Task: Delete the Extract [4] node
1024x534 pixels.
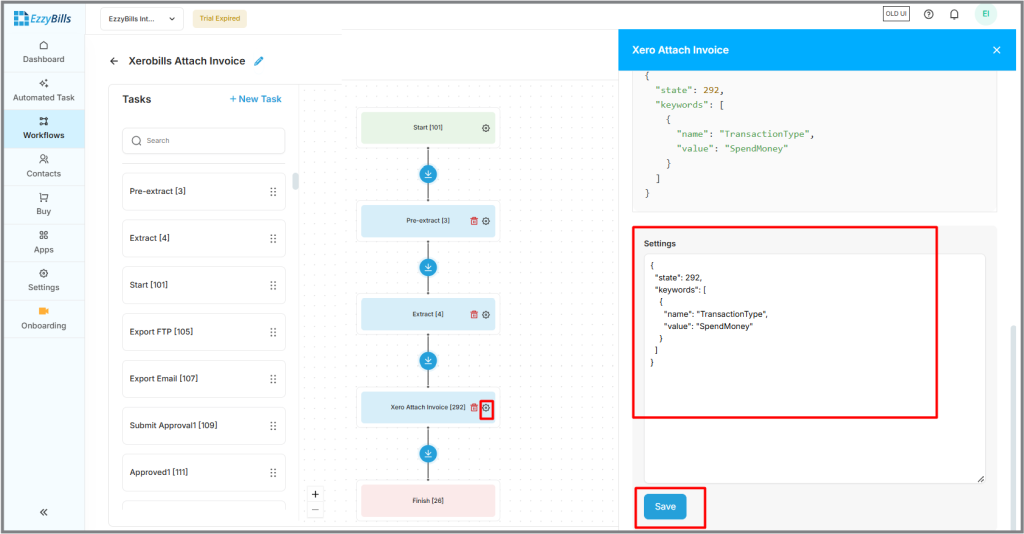Action: pos(474,315)
